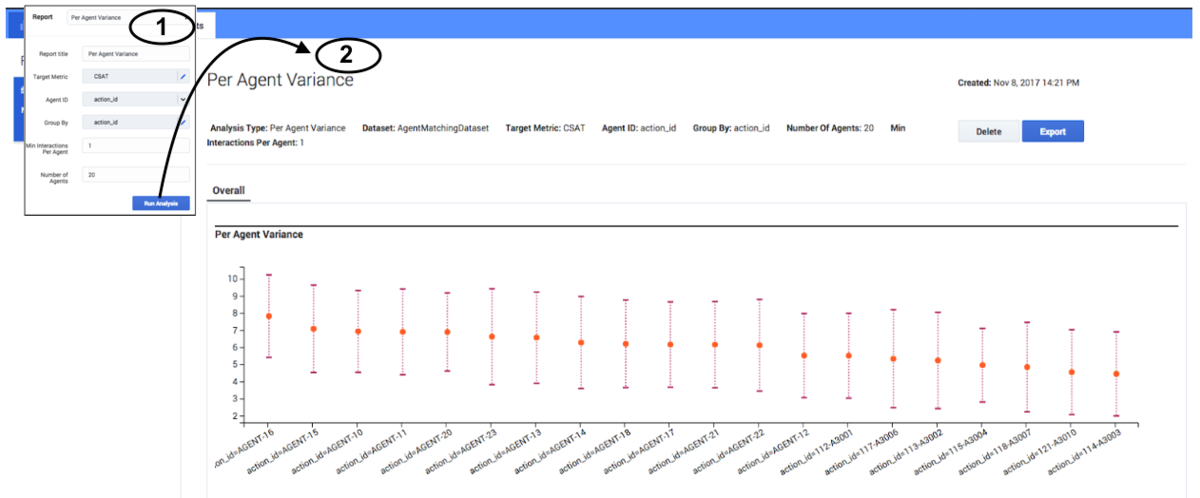Click the AGENT-16 mean data point
The height and width of the screenshot is (498, 1200).
269,316
